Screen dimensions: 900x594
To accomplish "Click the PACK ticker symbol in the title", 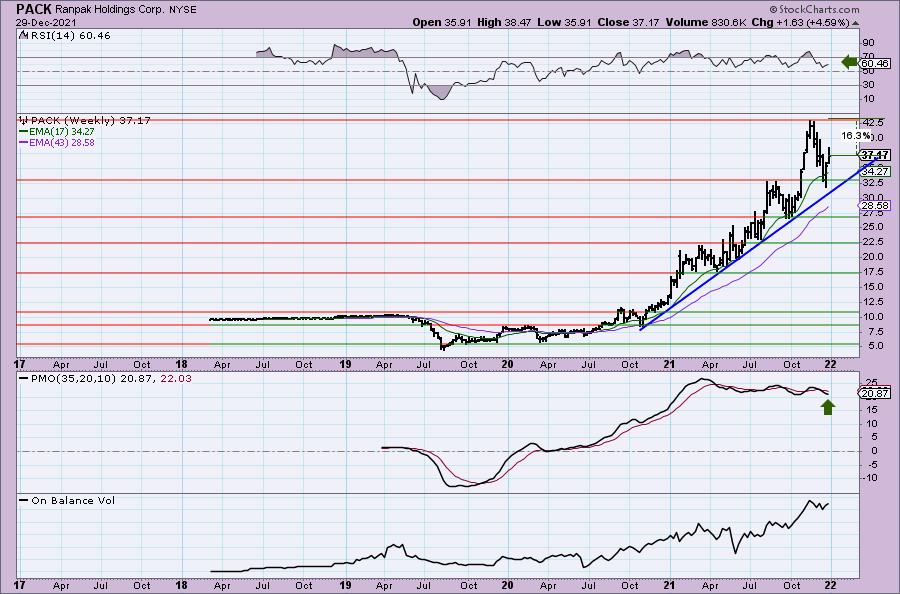I will click(34, 9).
